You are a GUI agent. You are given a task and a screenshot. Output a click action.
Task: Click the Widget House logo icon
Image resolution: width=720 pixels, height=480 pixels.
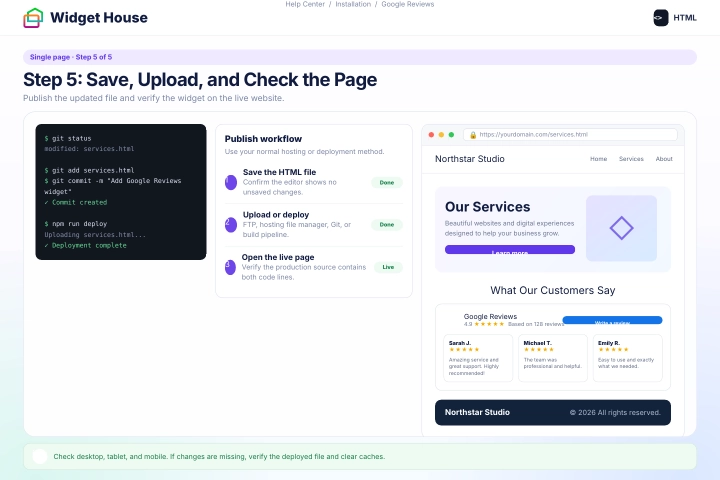(x=33, y=18)
